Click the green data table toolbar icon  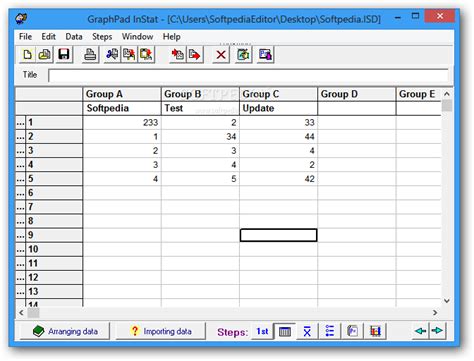click(x=243, y=55)
